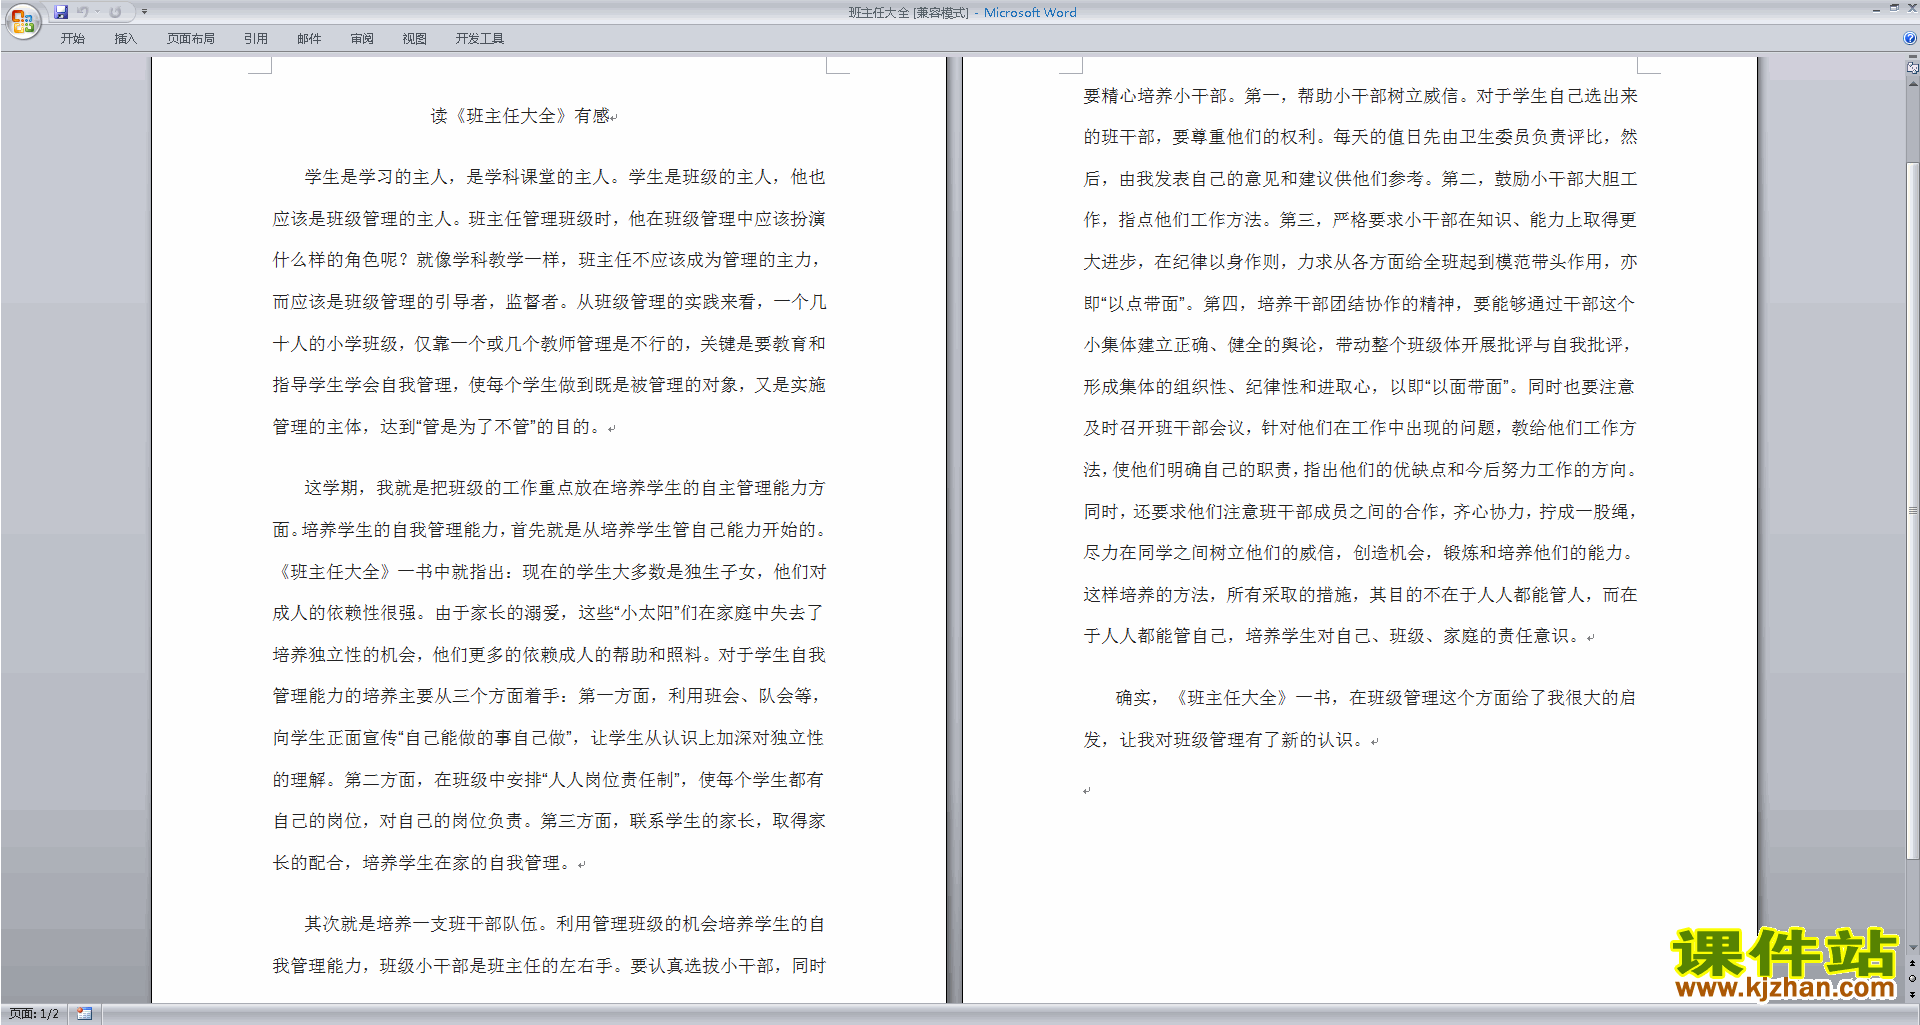This screenshot has height=1025, width=1920.
Task: Click the line ending 培养学生在家的自我管理
Action: (x=427, y=863)
